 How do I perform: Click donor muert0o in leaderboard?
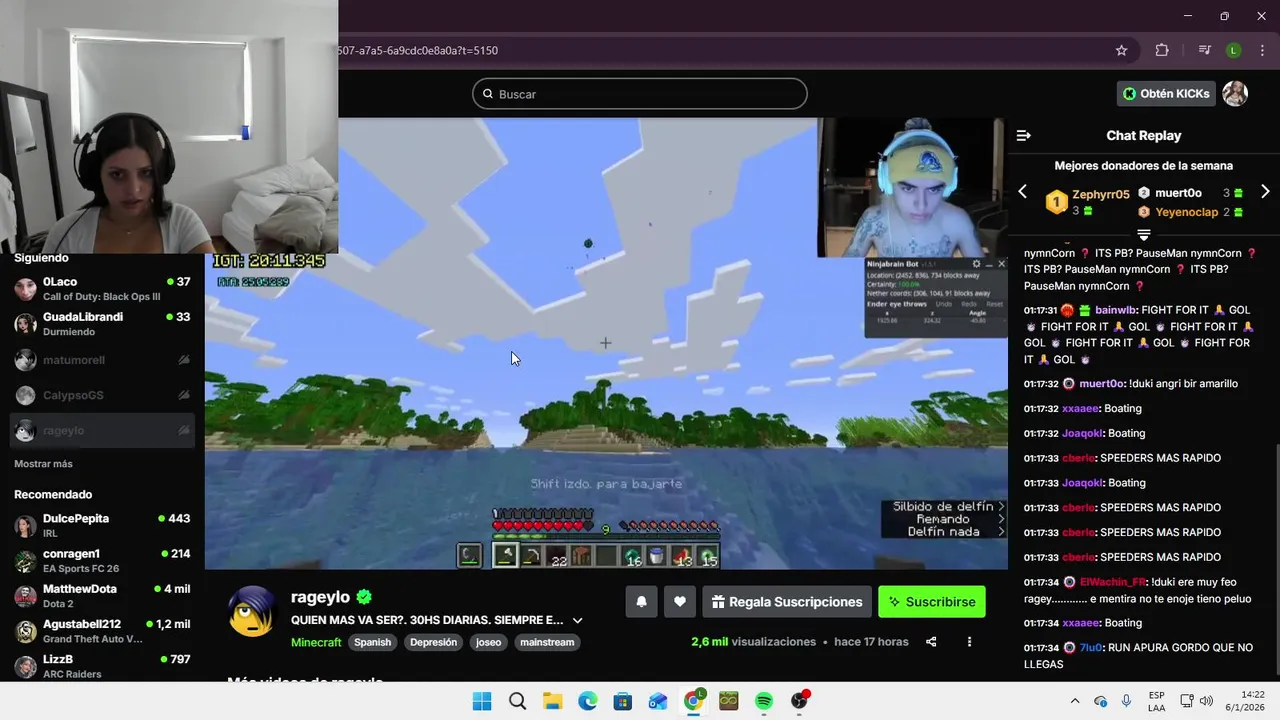pos(1178,193)
